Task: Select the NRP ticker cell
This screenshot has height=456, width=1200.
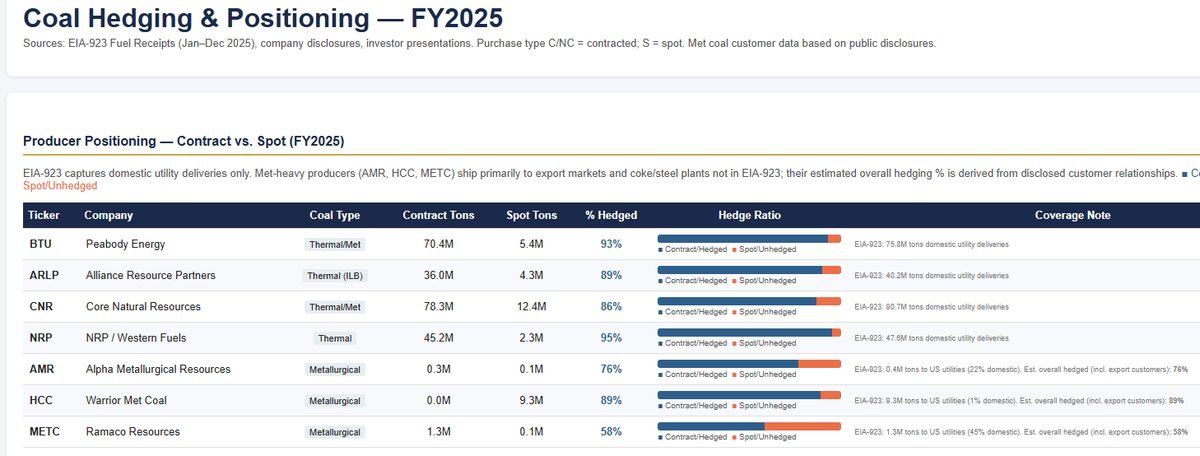Action: (42, 338)
